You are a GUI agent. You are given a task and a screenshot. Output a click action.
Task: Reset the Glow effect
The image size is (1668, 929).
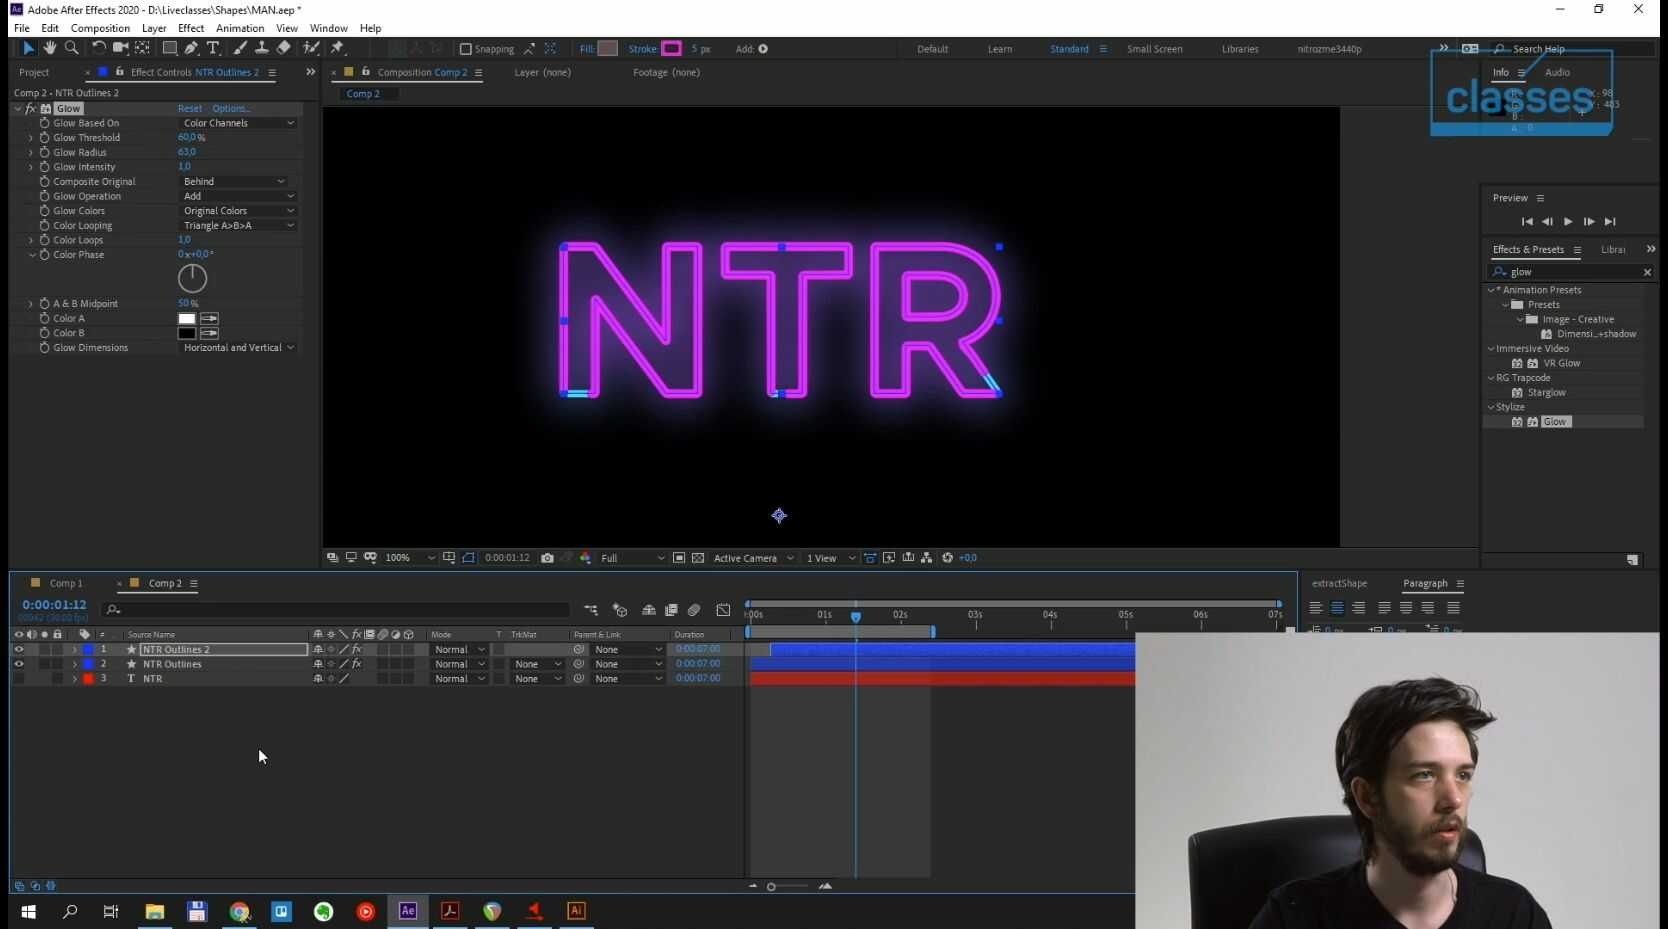190,109
